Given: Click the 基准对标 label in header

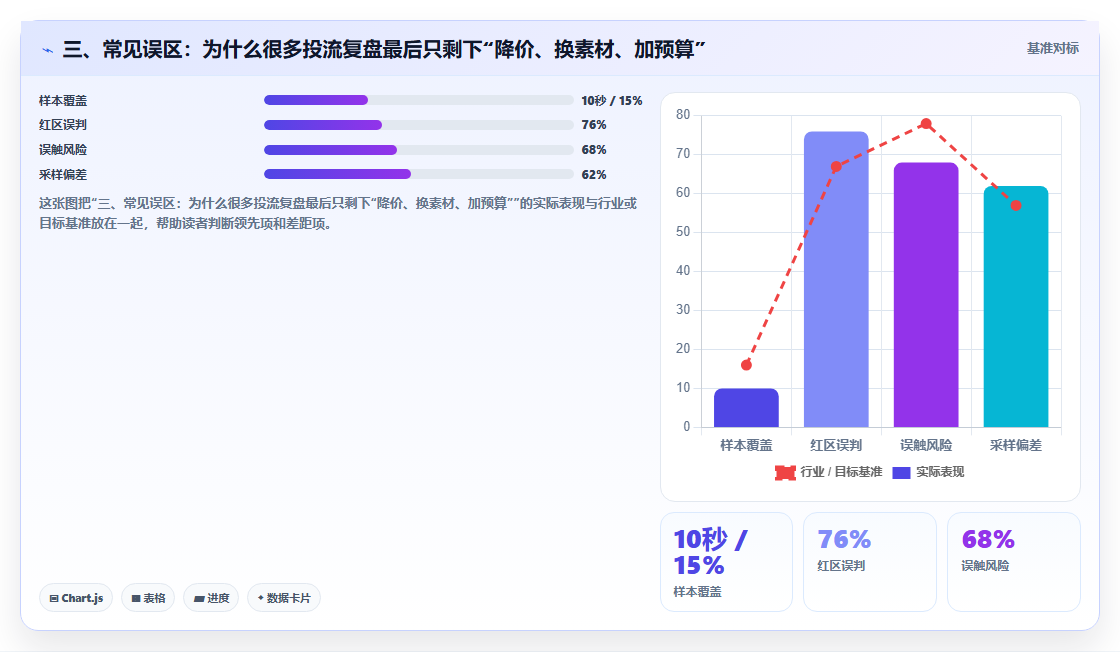Looking at the screenshot, I should (x=1052, y=49).
